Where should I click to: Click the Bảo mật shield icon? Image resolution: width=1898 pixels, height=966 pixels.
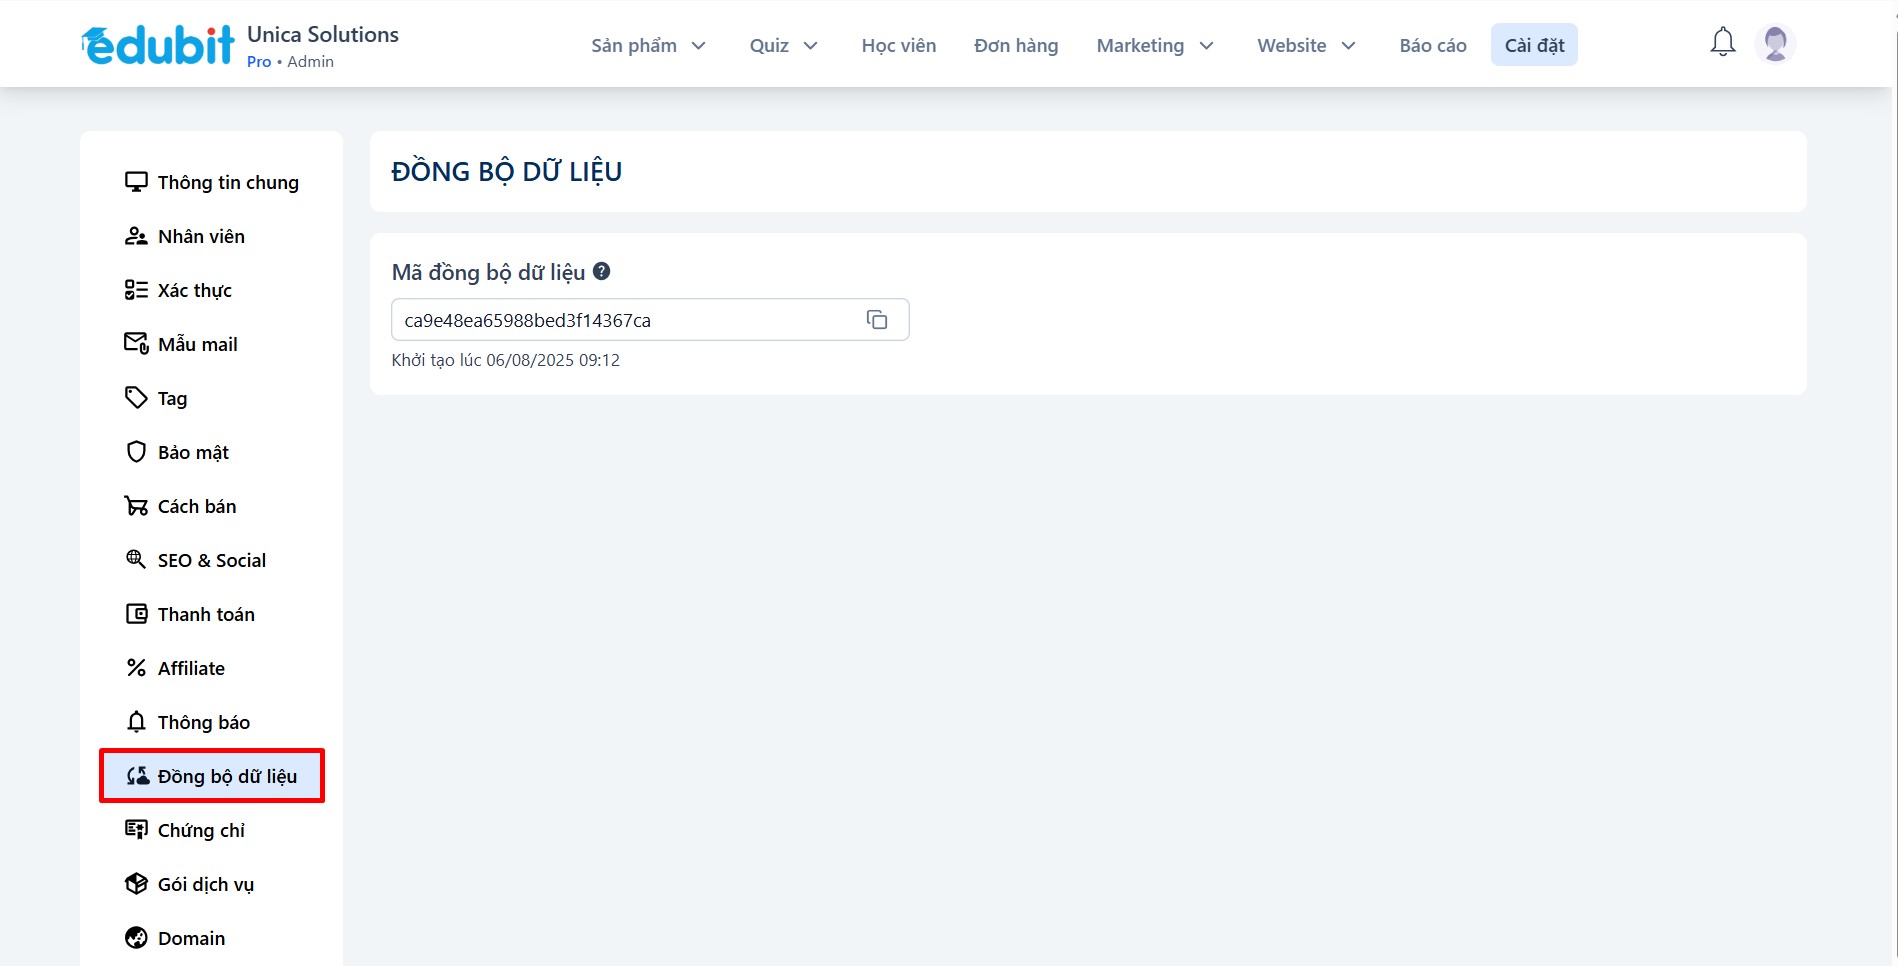pyautogui.click(x=136, y=452)
